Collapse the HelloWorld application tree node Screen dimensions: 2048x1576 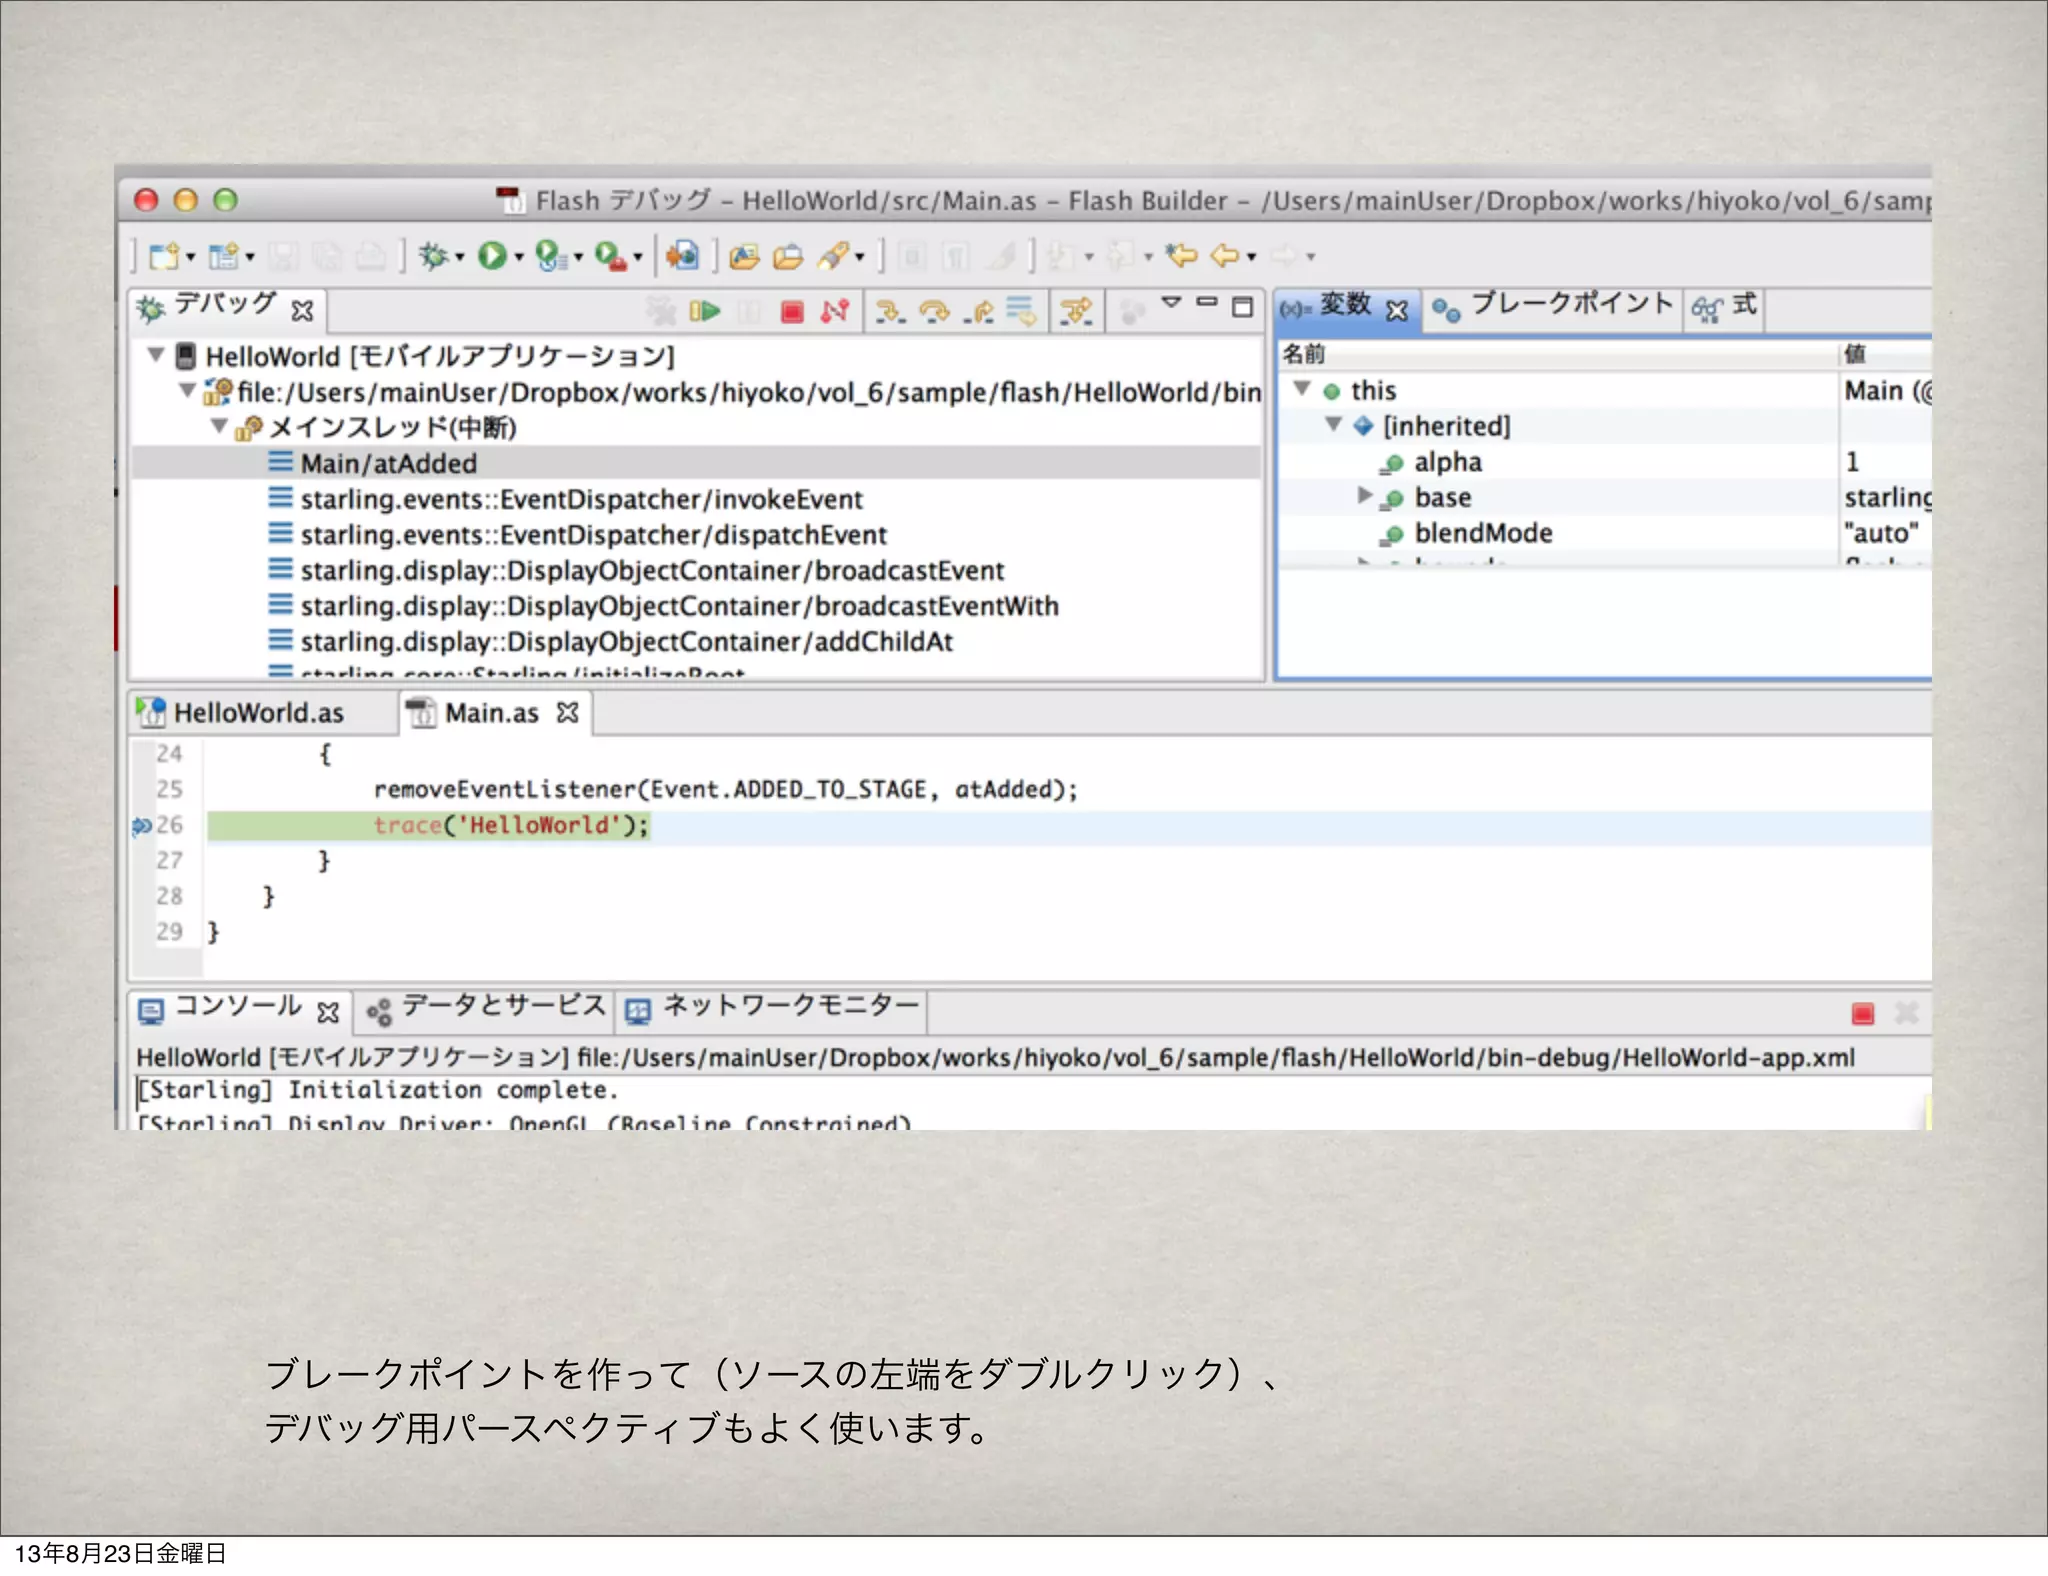[156, 355]
